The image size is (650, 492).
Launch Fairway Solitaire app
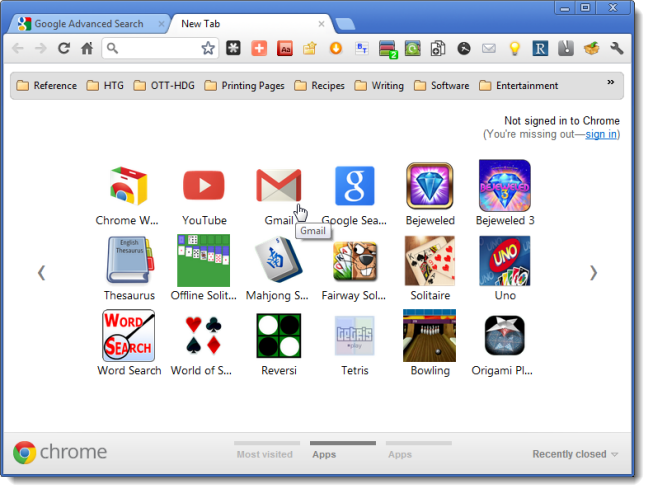354,260
